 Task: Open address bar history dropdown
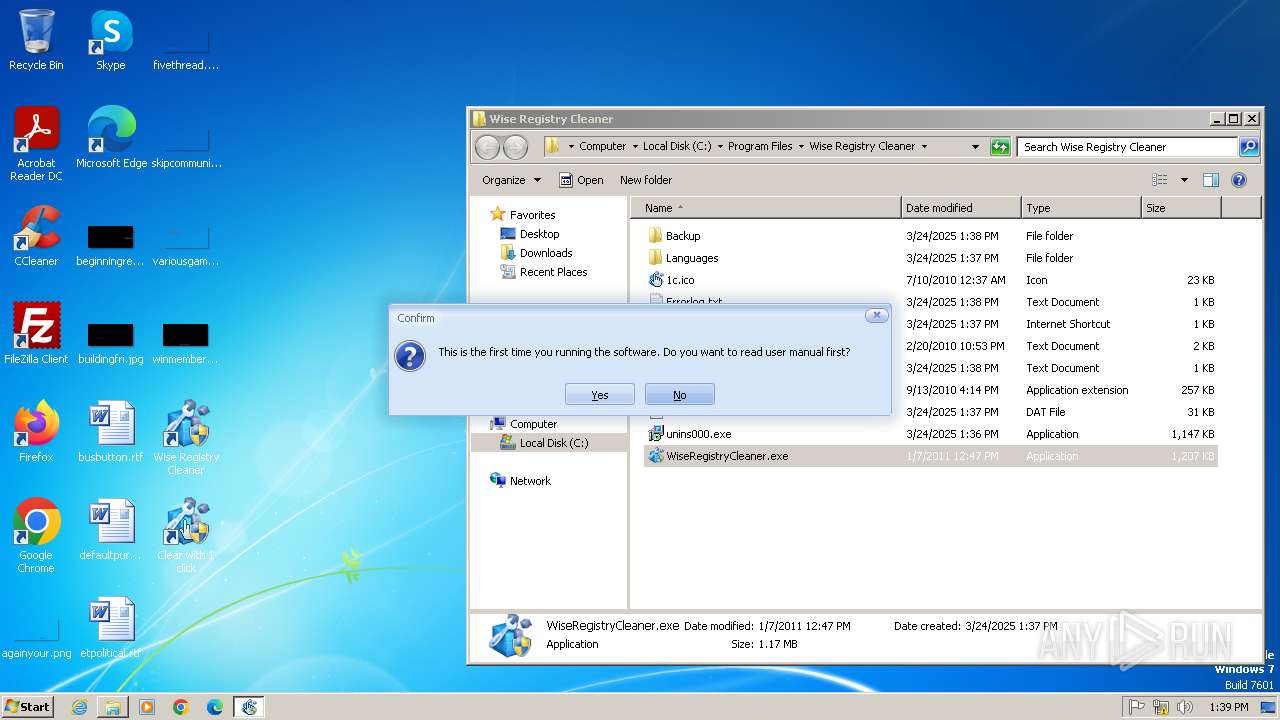pyautogui.click(x=975, y=146)
